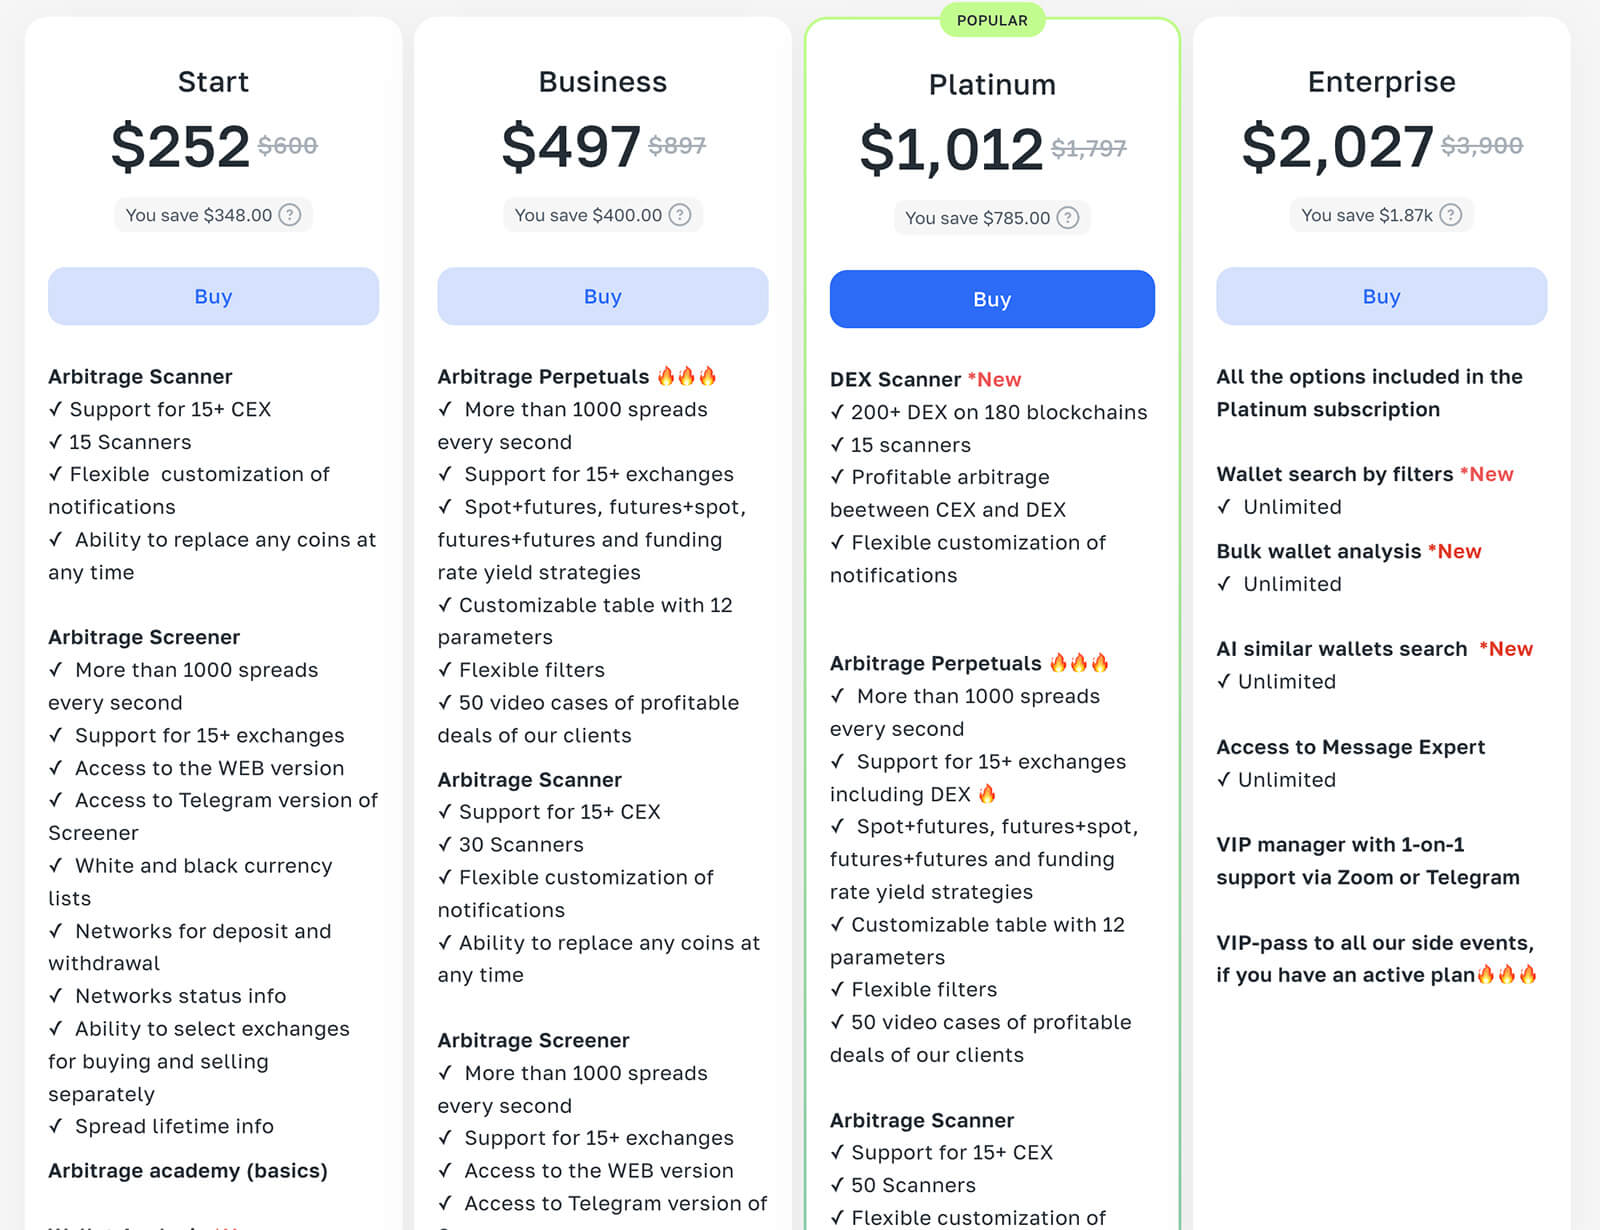Click fire icons beside Business Arbitrage Perpetuals
The image size is (1600, 1230).
coord(687,376)
